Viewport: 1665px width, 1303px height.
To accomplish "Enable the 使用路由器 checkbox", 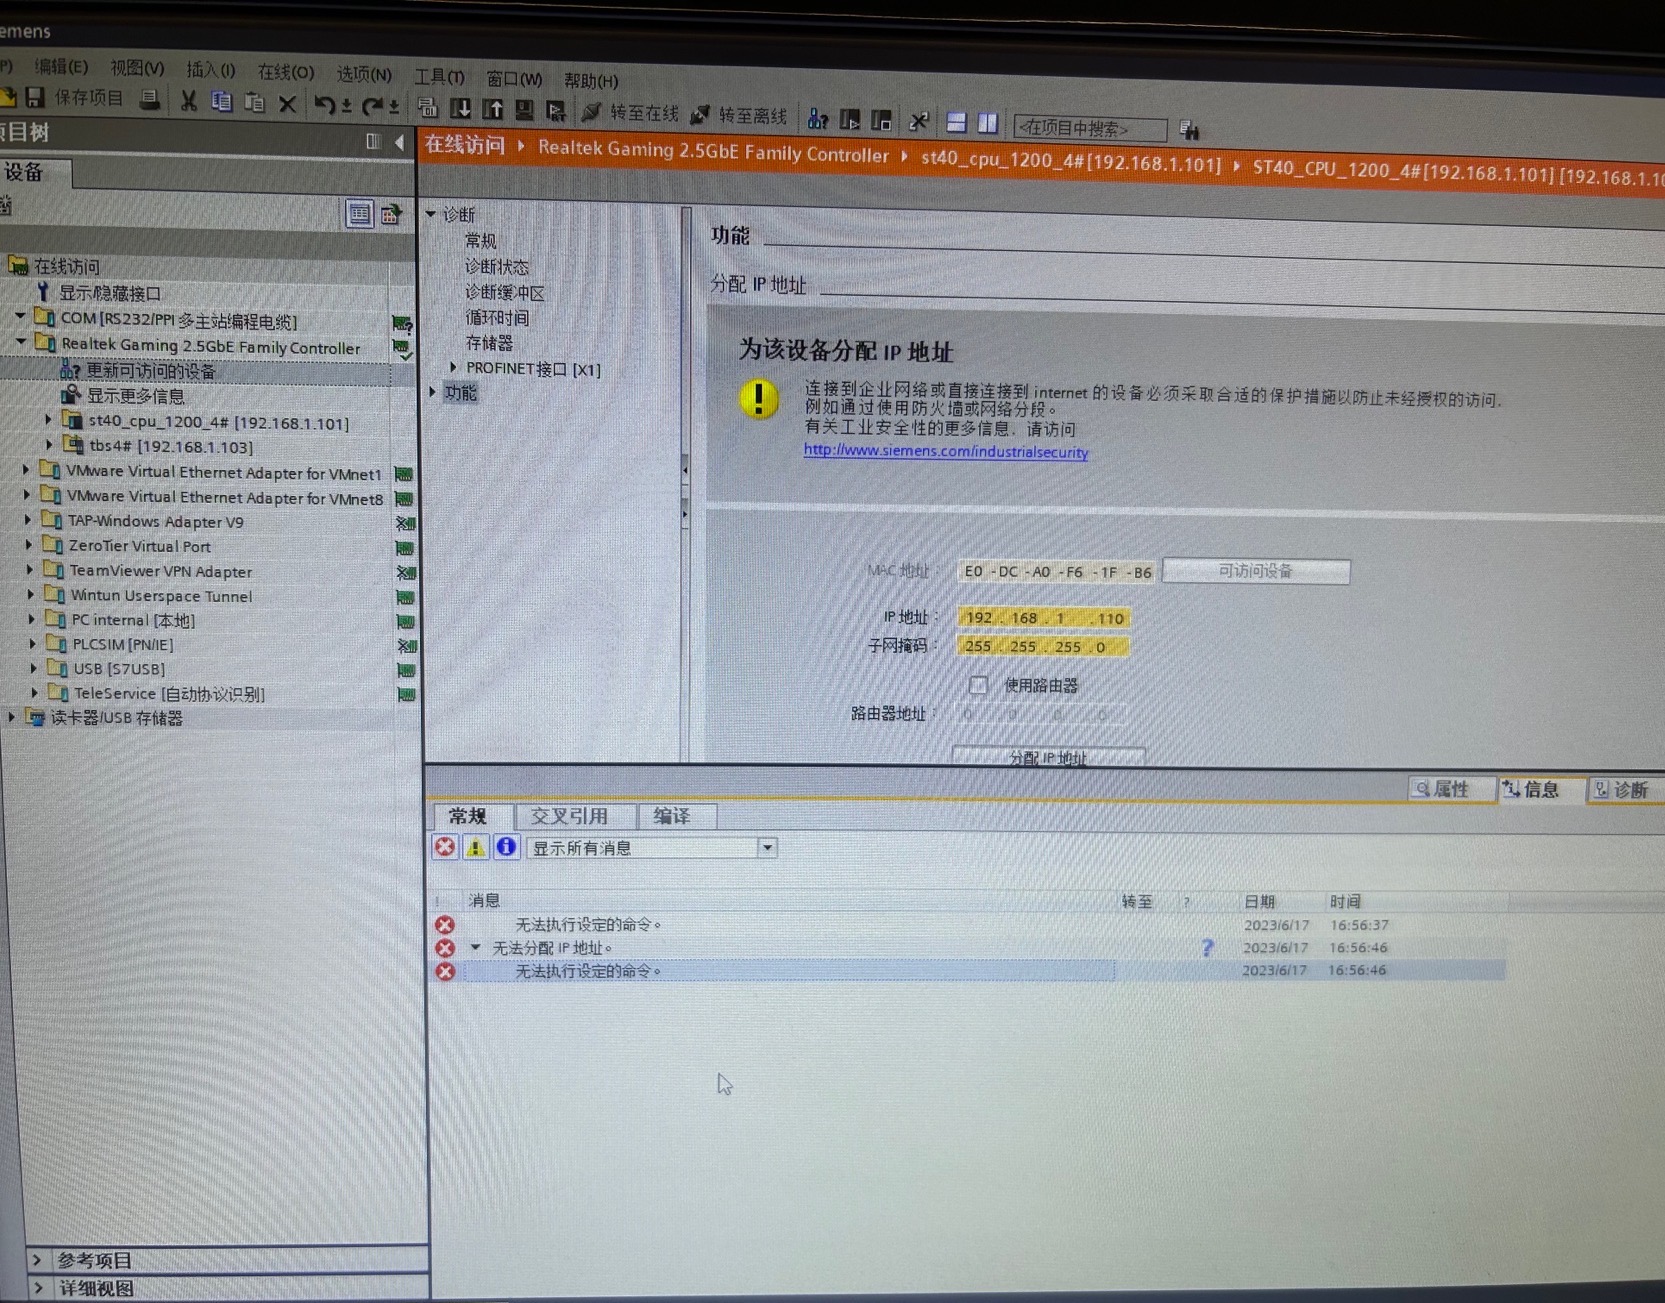I will [978, 685].
